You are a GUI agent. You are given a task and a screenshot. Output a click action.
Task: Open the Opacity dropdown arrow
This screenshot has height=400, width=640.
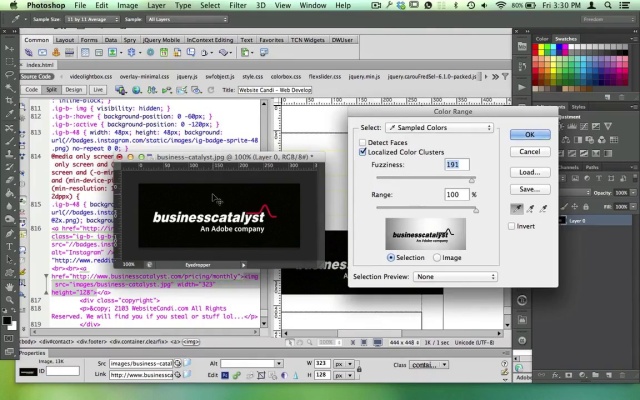[633, 193]
